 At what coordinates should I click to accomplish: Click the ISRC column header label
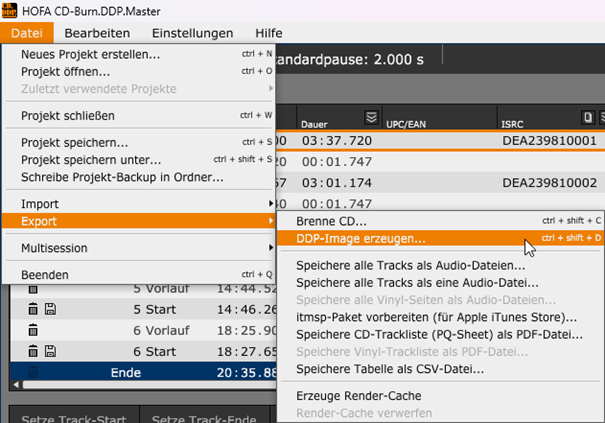click(512, 124)
